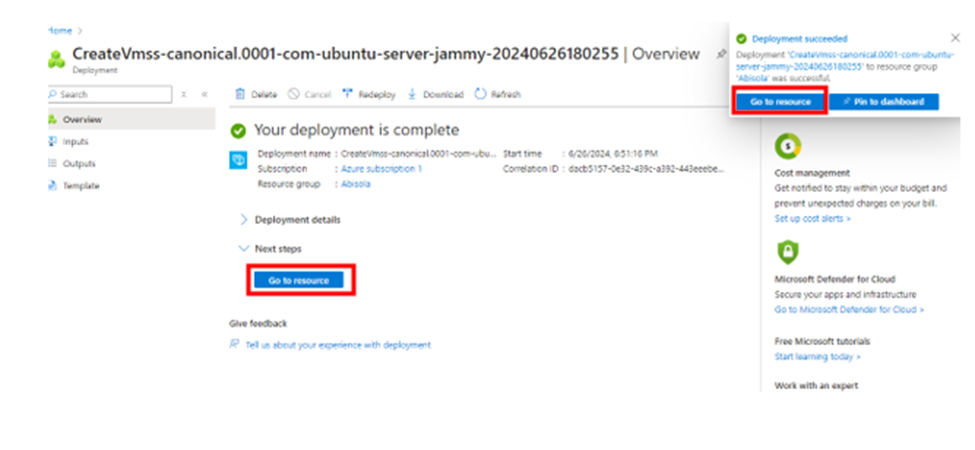Click the Deployment succeeded green check icon
Image resolution: width=975 pixels, height=450 pixels.
(x=742, y=39)
